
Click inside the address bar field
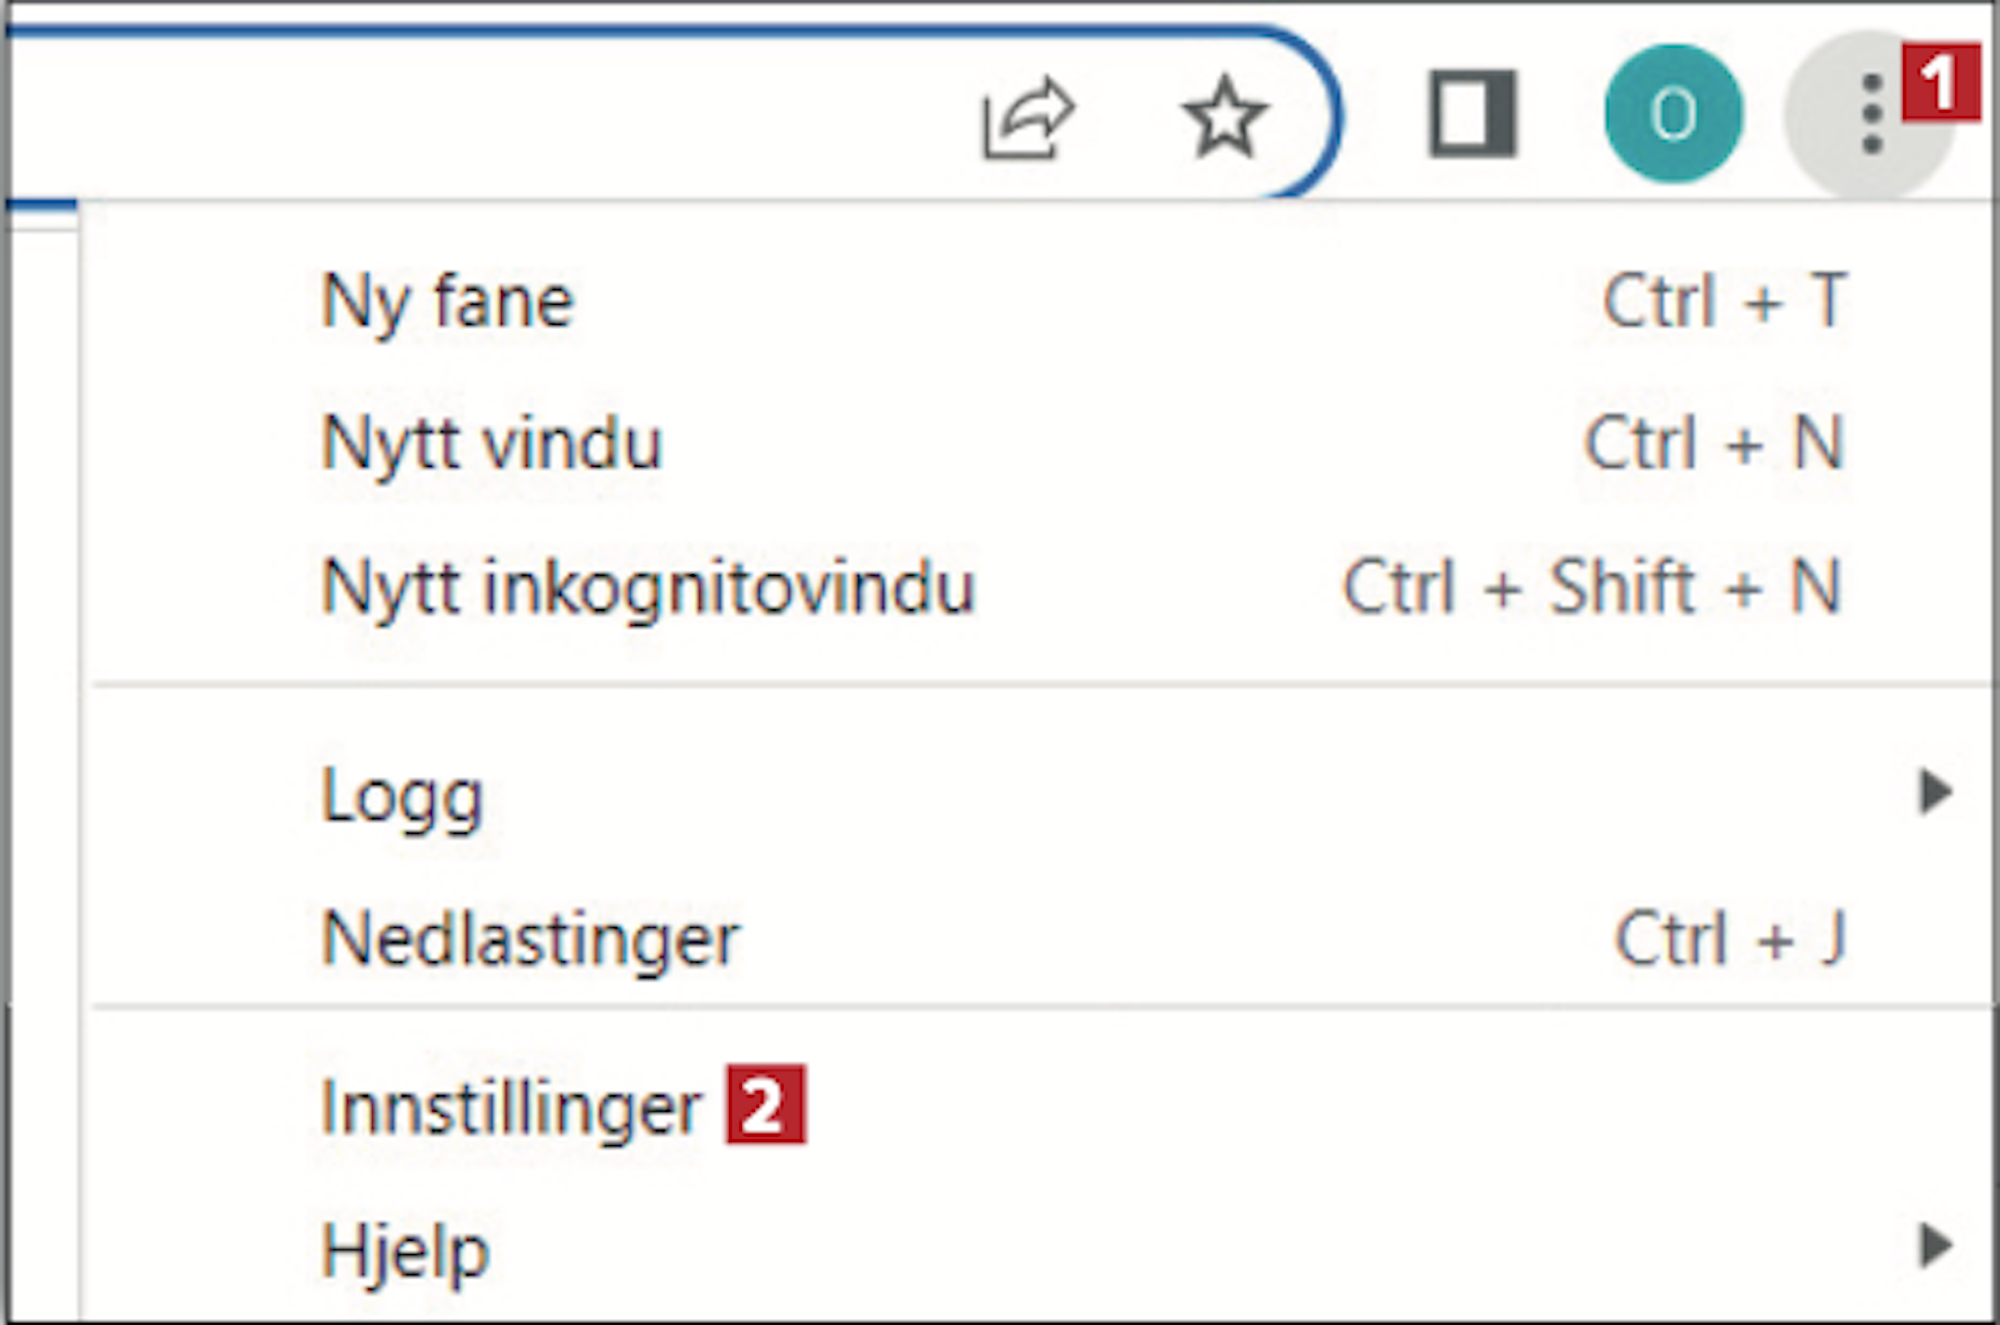(480, 115)
